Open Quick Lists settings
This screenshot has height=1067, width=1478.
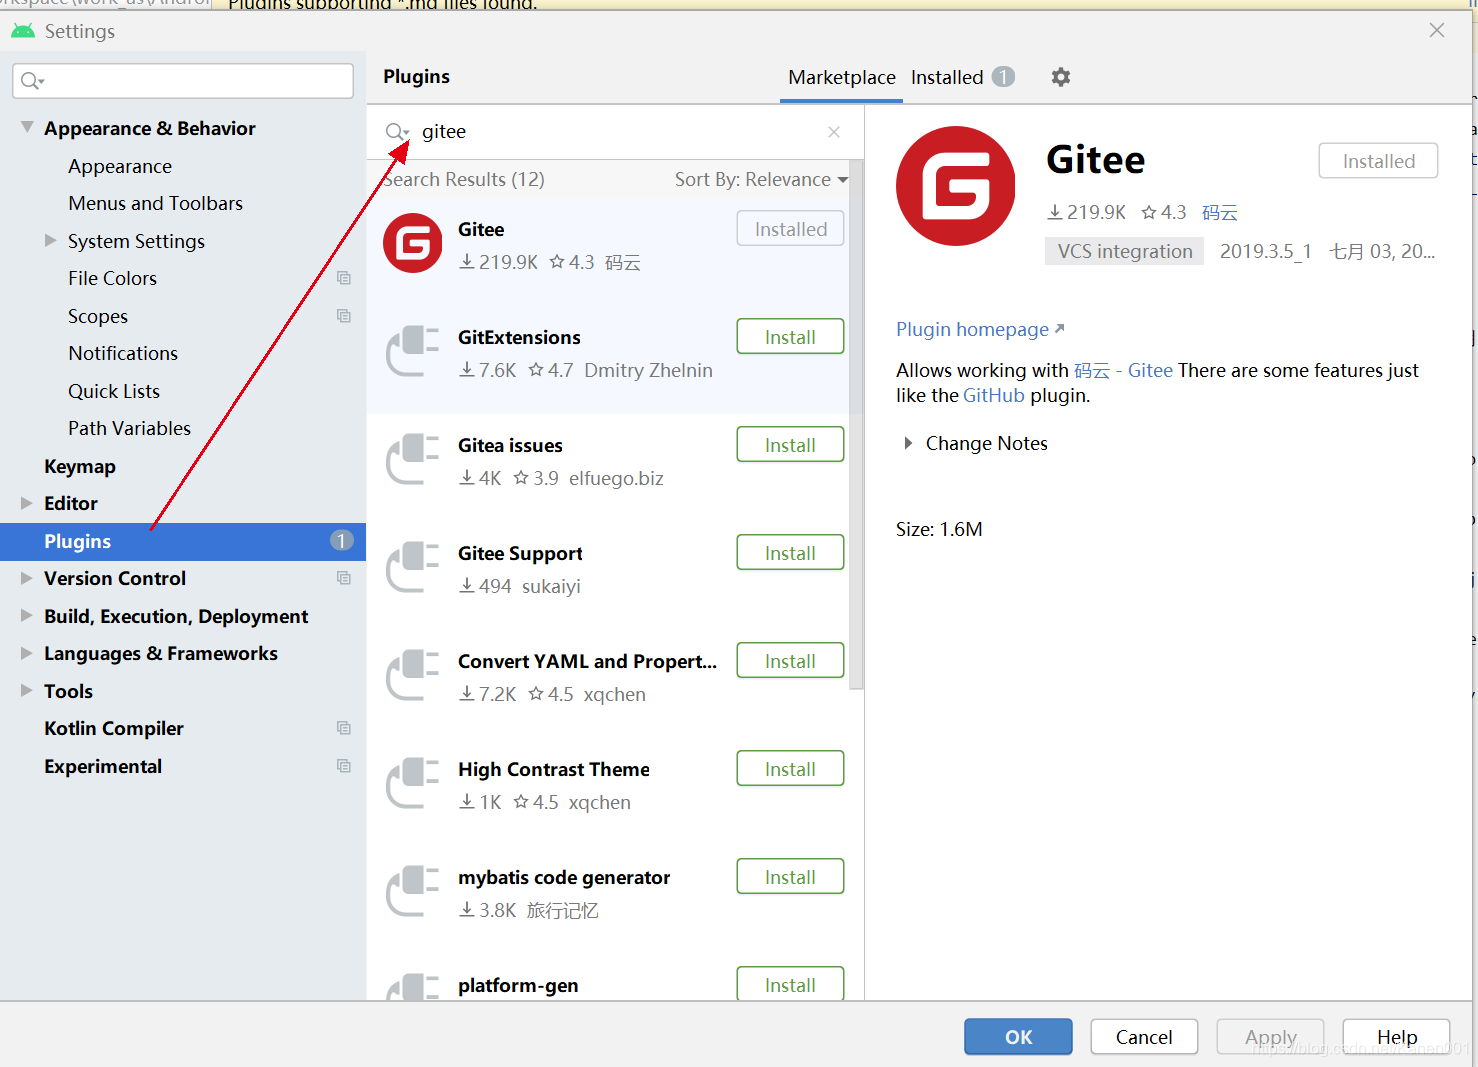click(114, 391)
